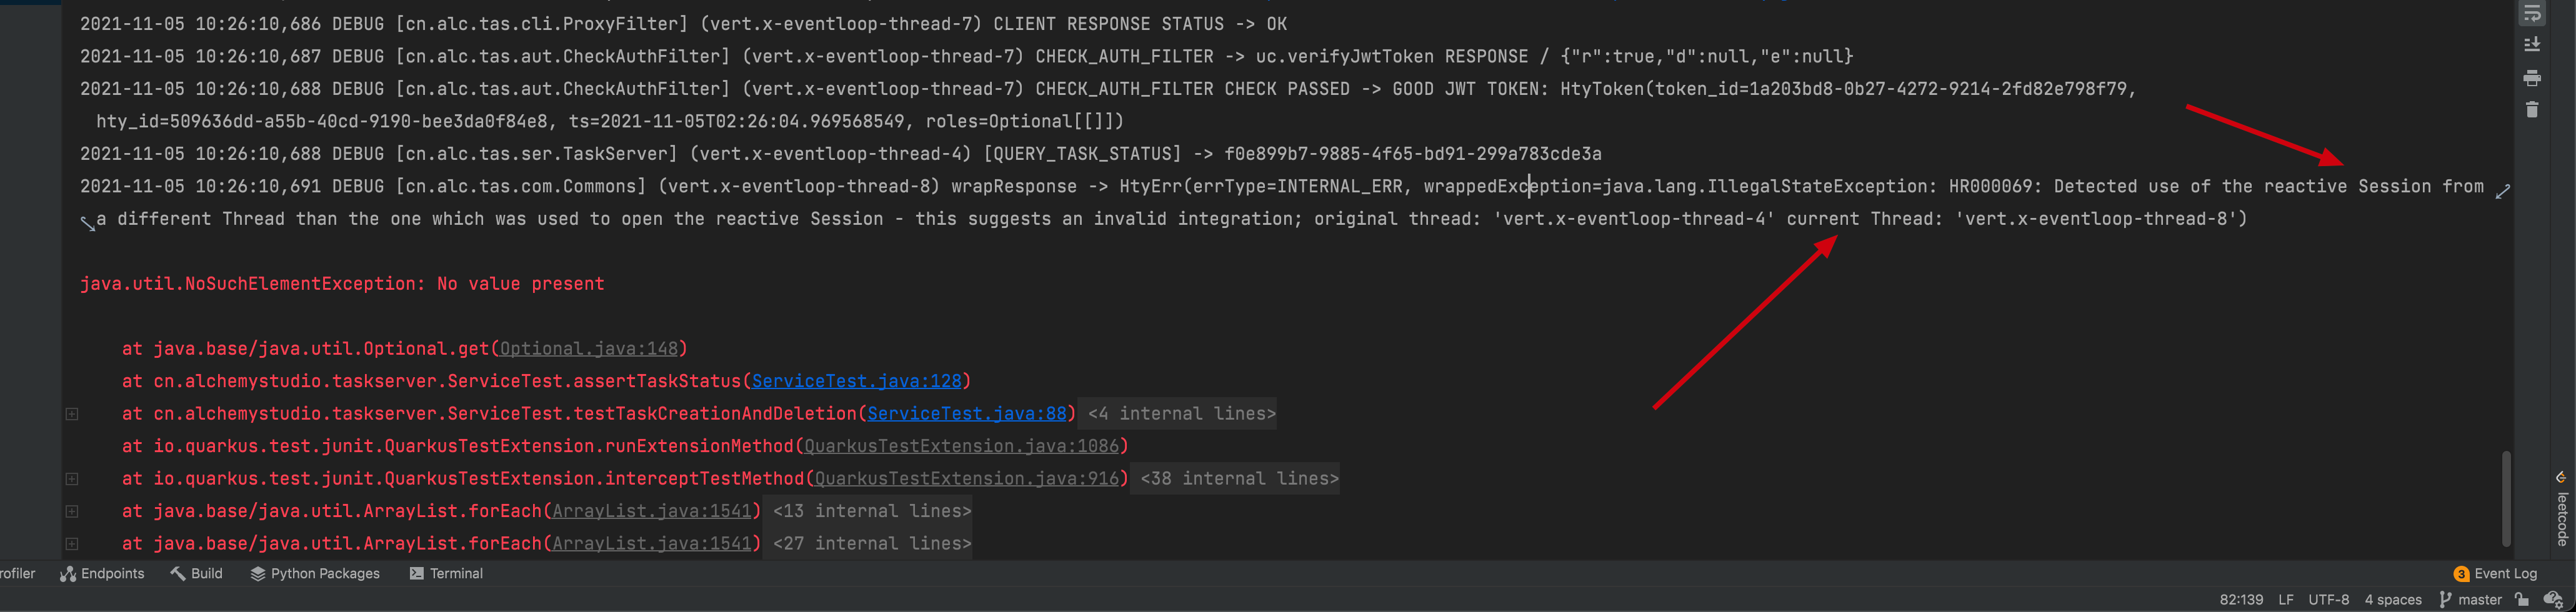Click the Terminal prompt icon
Image resolution: width=2576 pixels, height=612 pixels.
[416, 574]
